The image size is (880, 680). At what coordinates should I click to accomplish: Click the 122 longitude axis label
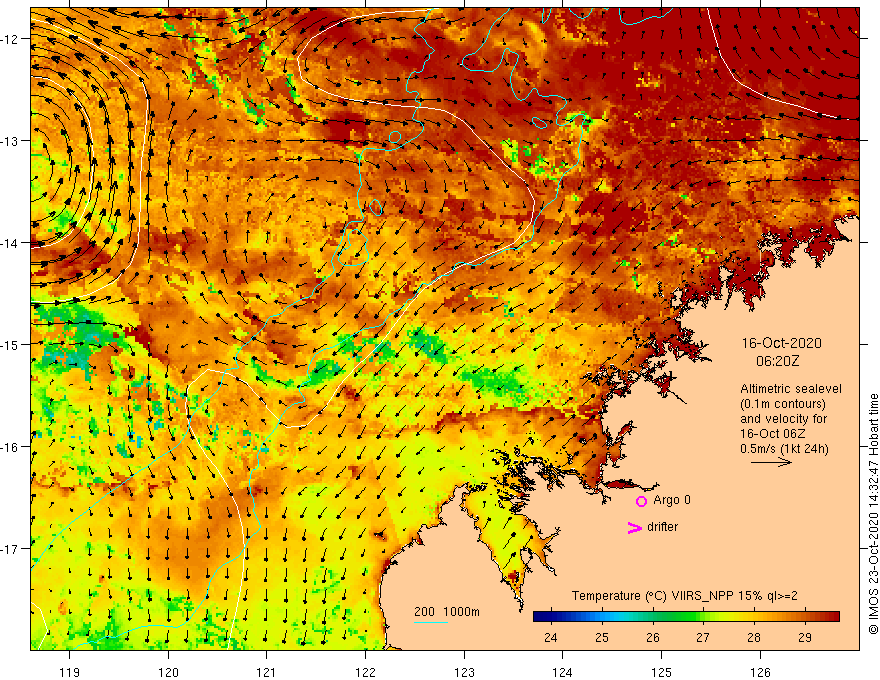pyautogui.click(x=365, y=672)
